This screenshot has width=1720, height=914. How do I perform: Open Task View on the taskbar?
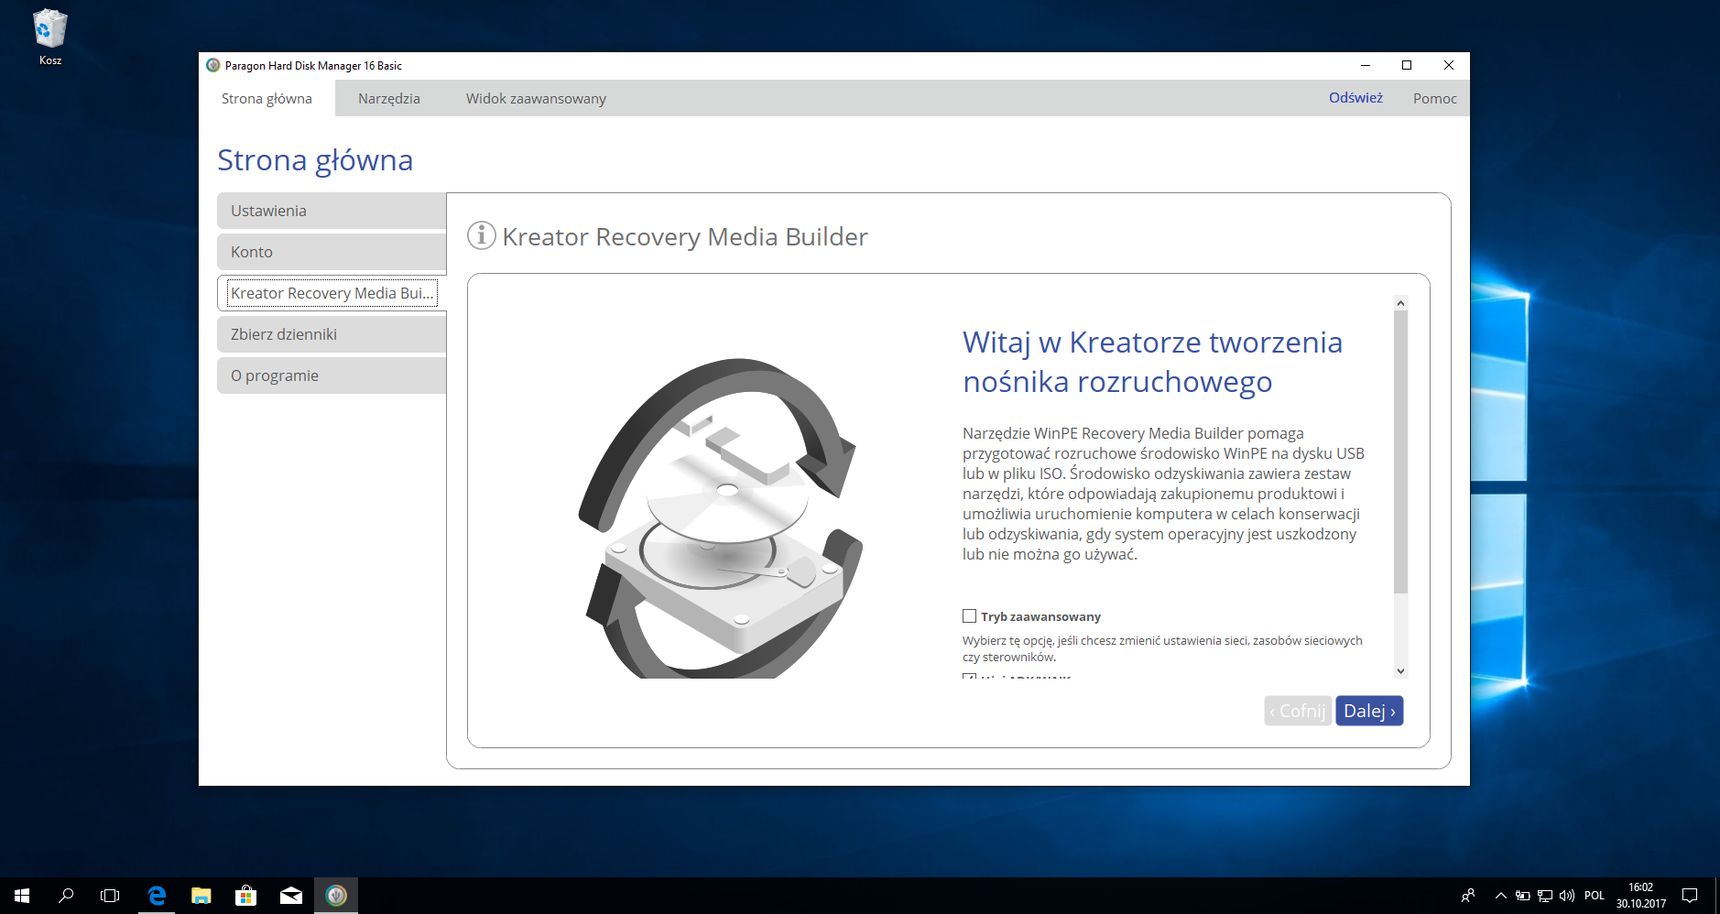[110, 896]
